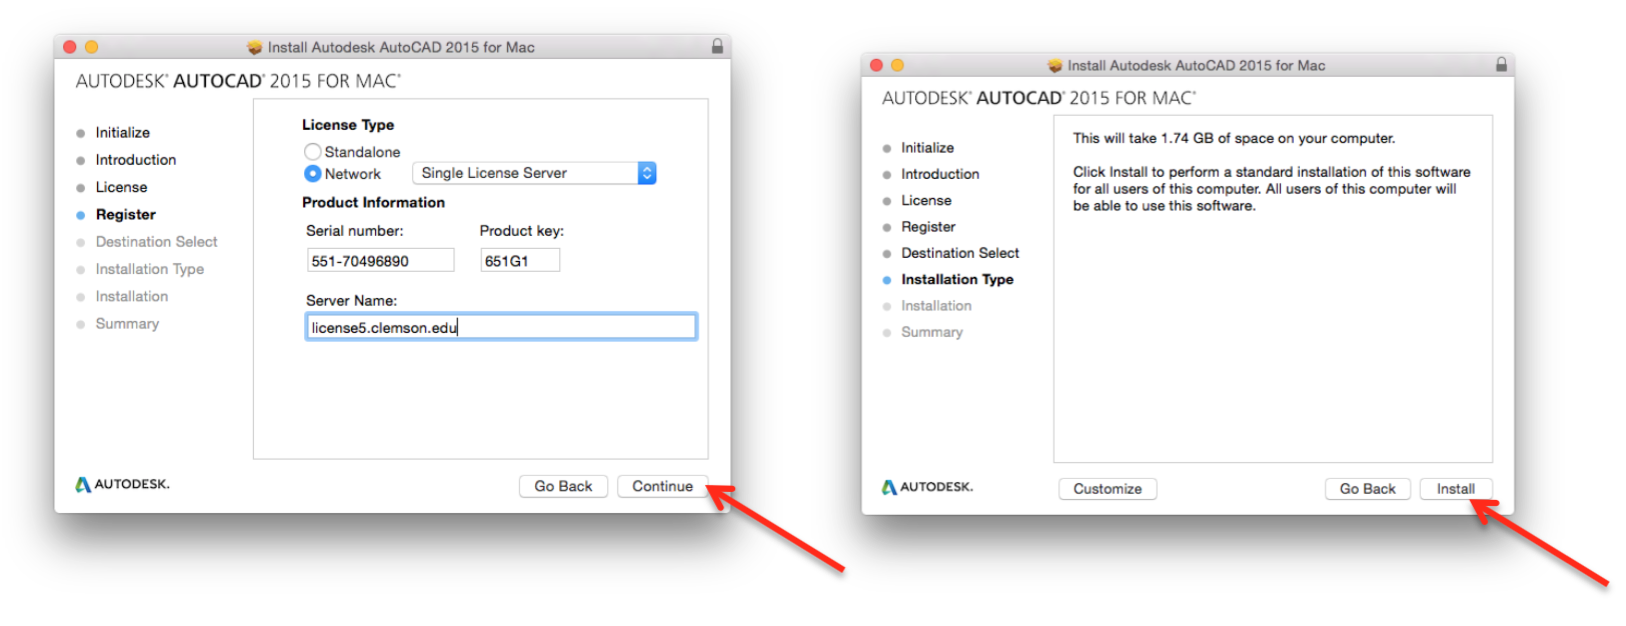
Task: Click the Introduction step in the right window
Action: (940, 174)
